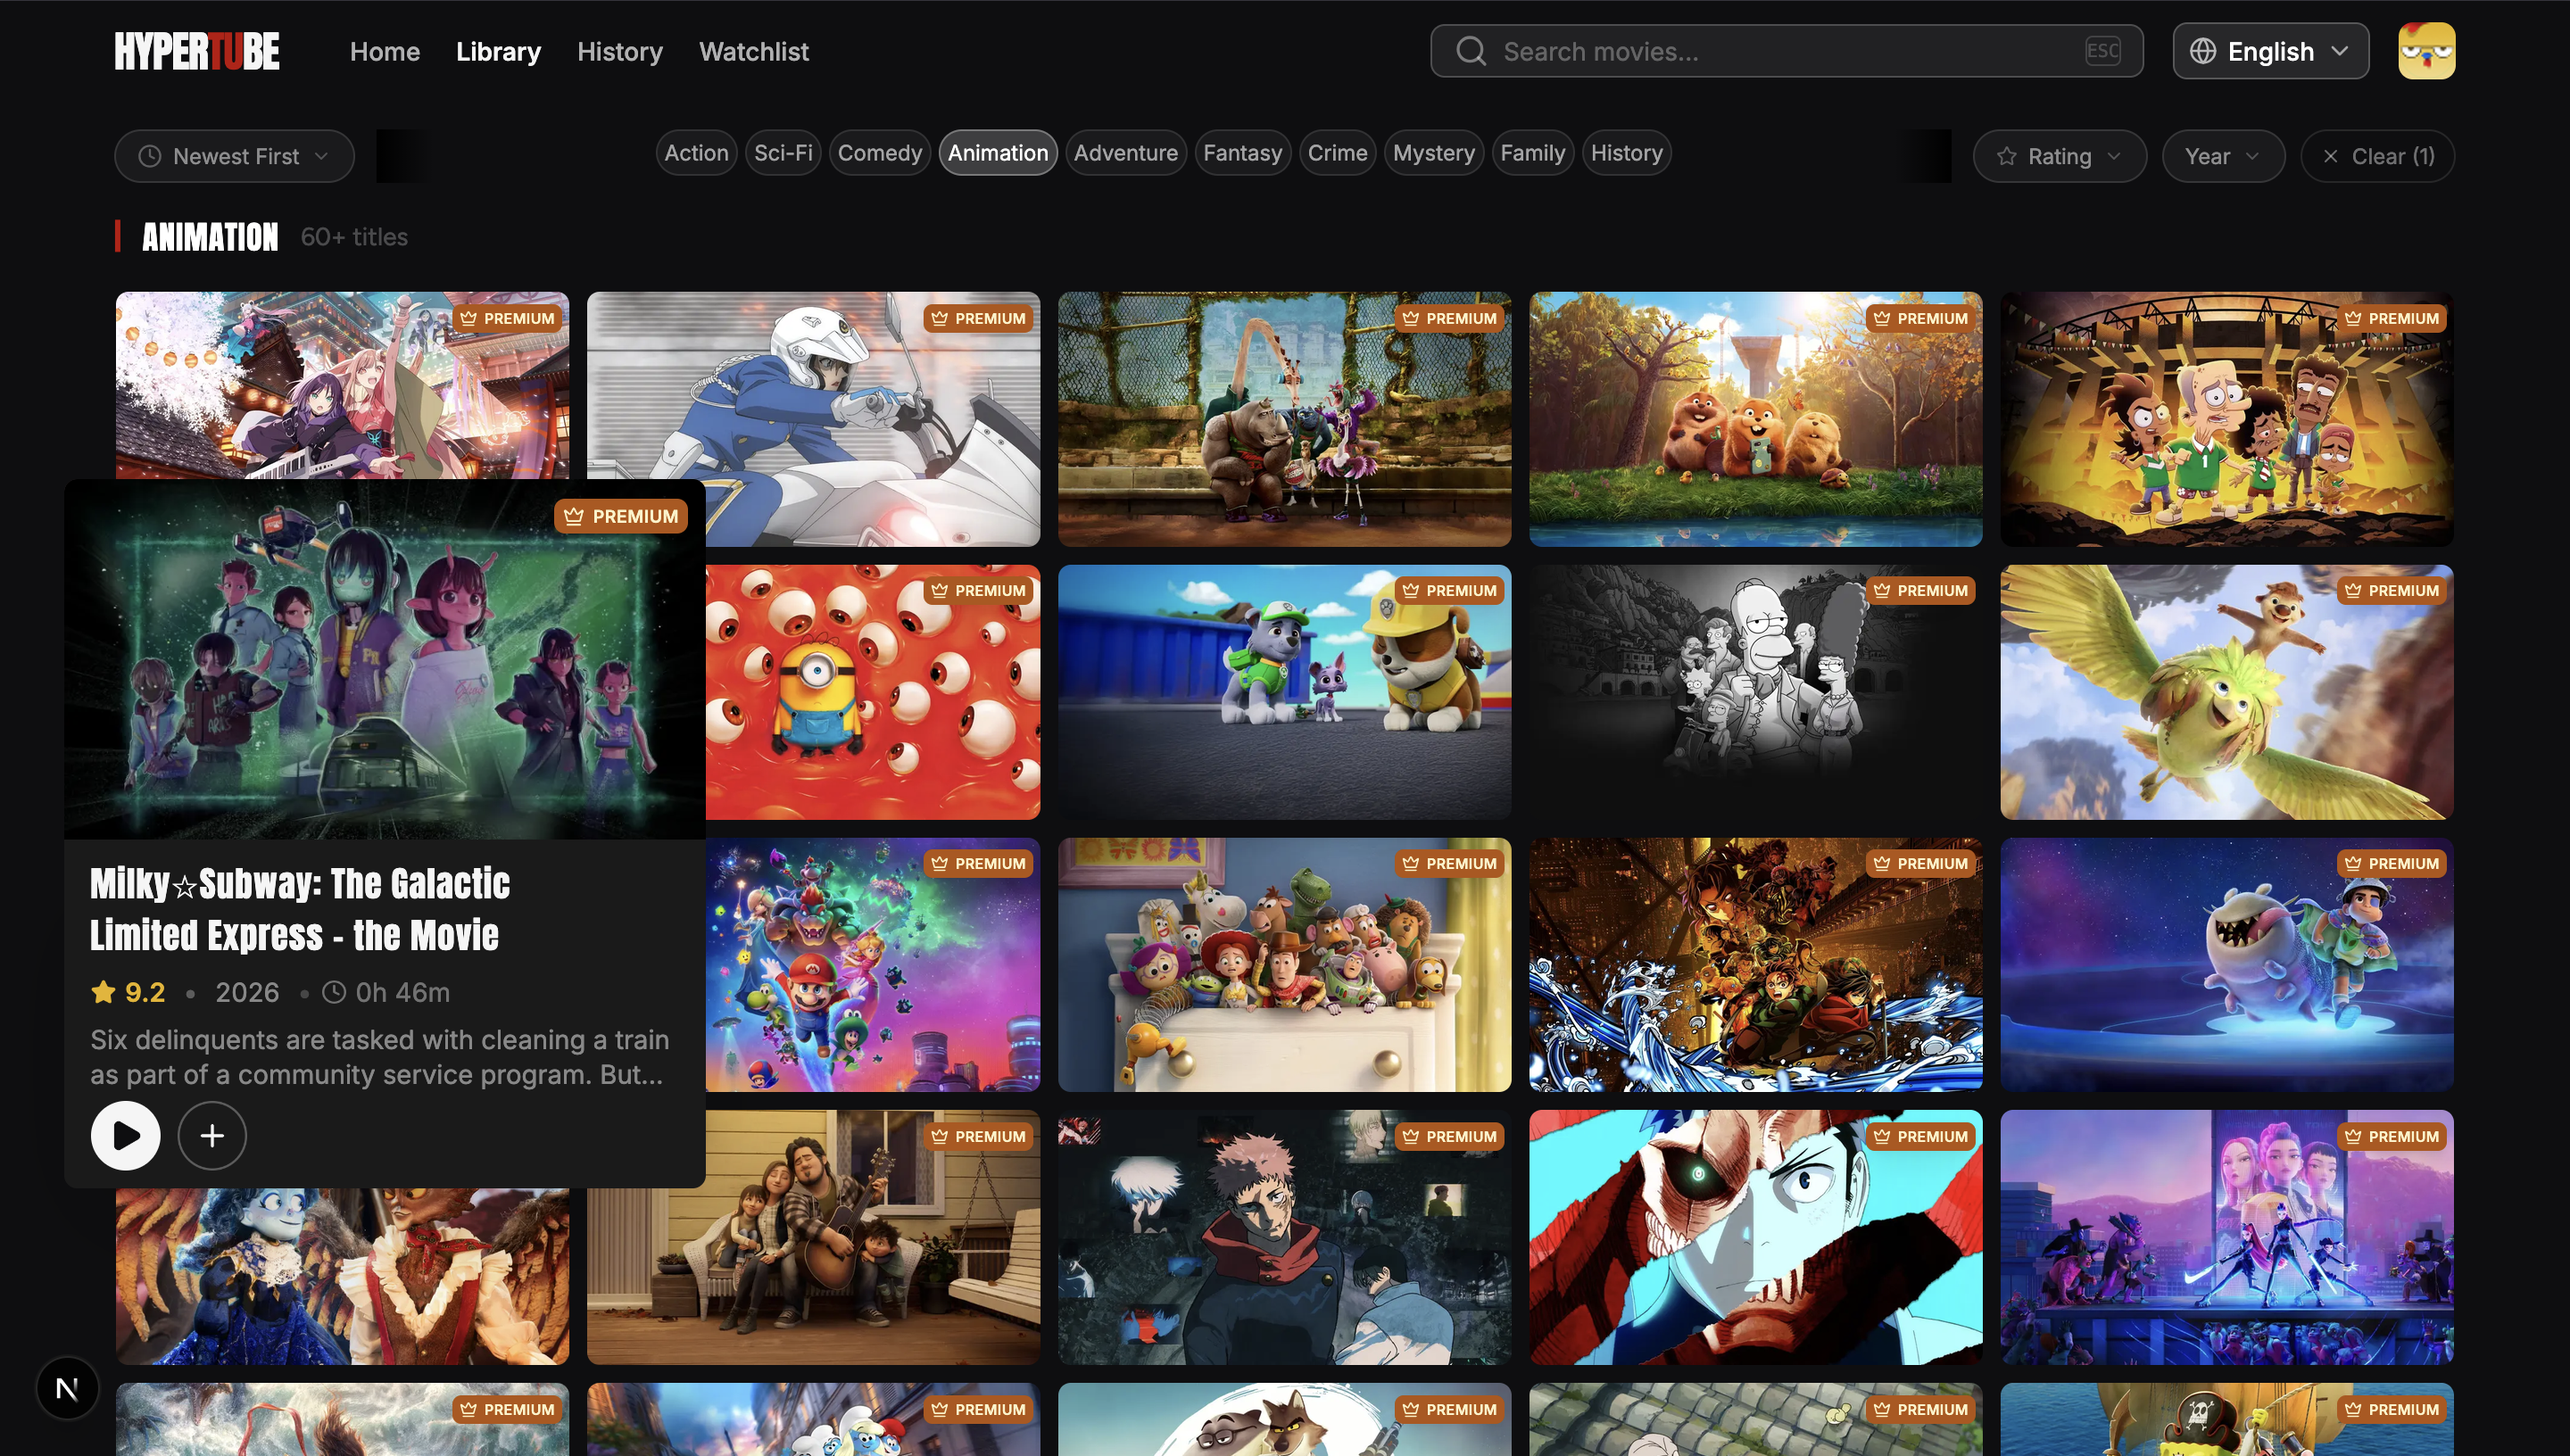Open the user avatar profile icon
2570x1456 pixels.
(x=2426, y=51)
